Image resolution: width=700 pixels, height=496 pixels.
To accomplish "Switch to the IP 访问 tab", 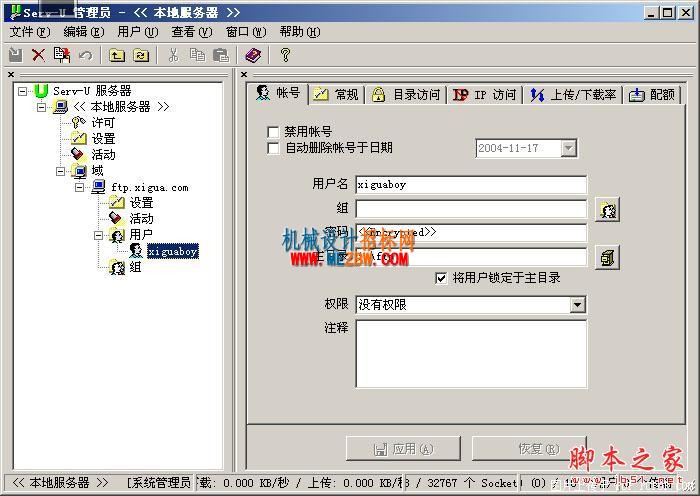I will click(x=485, y=95).
